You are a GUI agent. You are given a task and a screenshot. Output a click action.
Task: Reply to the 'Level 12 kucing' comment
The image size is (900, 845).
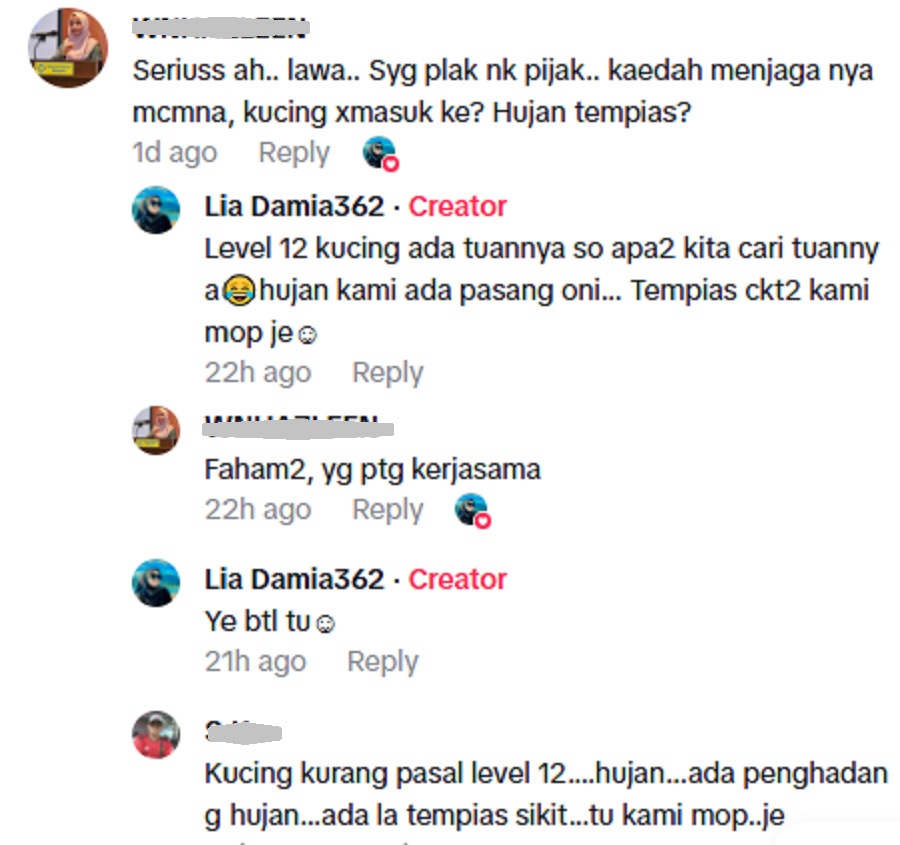[387, 373]
